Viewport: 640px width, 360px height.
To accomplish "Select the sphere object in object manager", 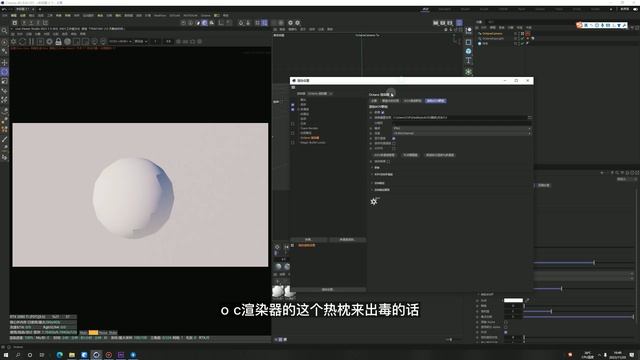I will point(485,43).
